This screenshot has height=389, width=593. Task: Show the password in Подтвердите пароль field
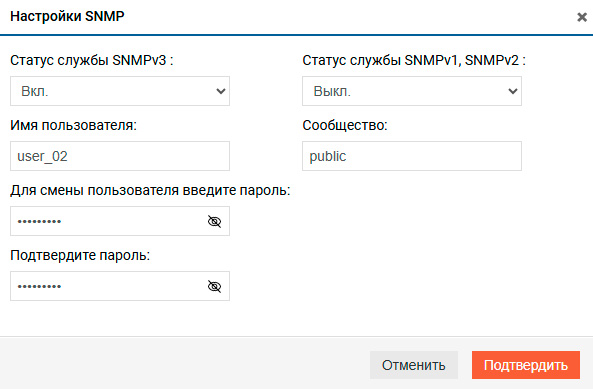pyautogui.click(x=214, y=286)
